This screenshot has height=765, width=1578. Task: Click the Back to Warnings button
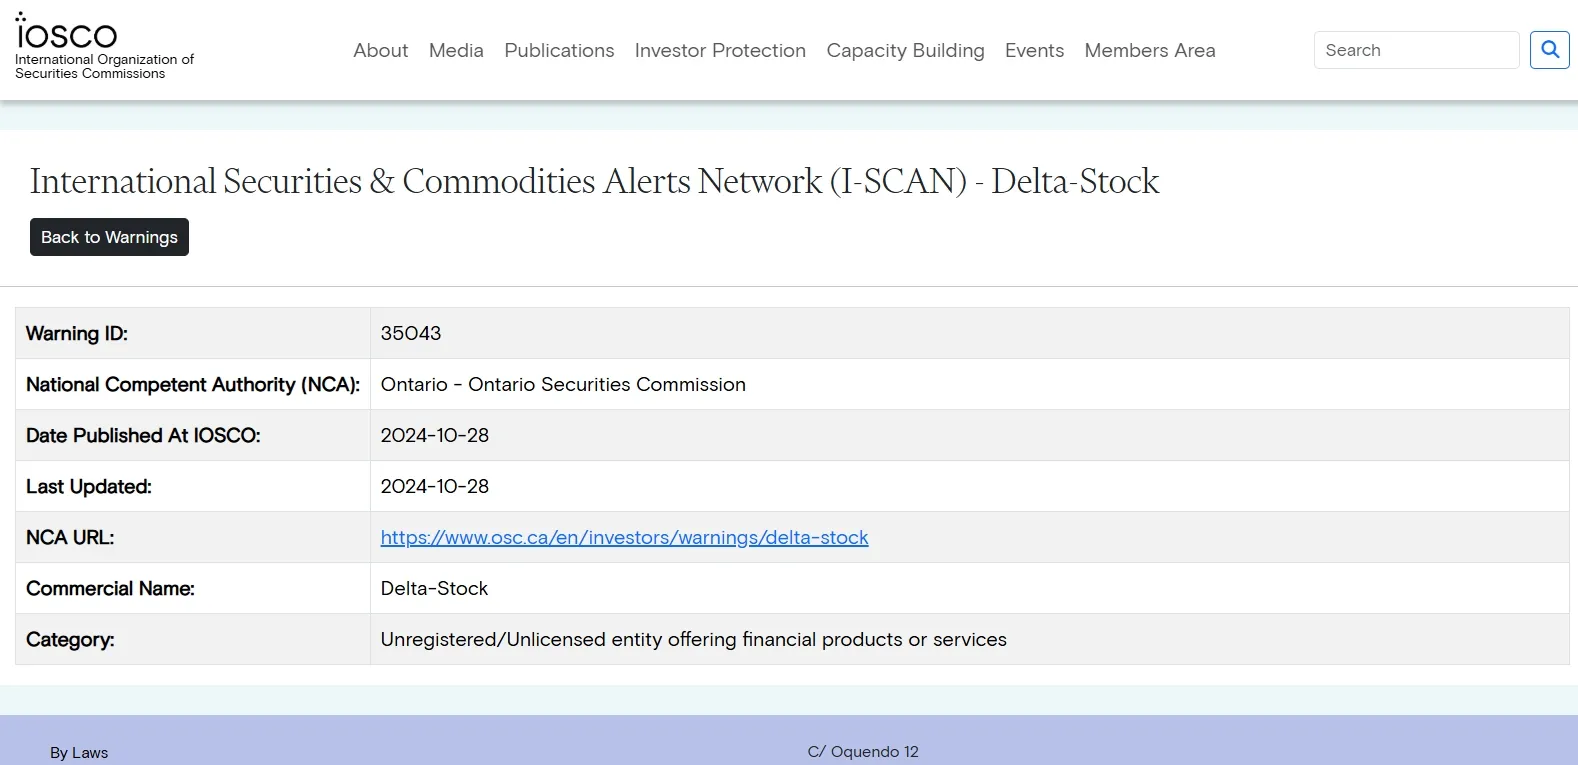point(109,237)
